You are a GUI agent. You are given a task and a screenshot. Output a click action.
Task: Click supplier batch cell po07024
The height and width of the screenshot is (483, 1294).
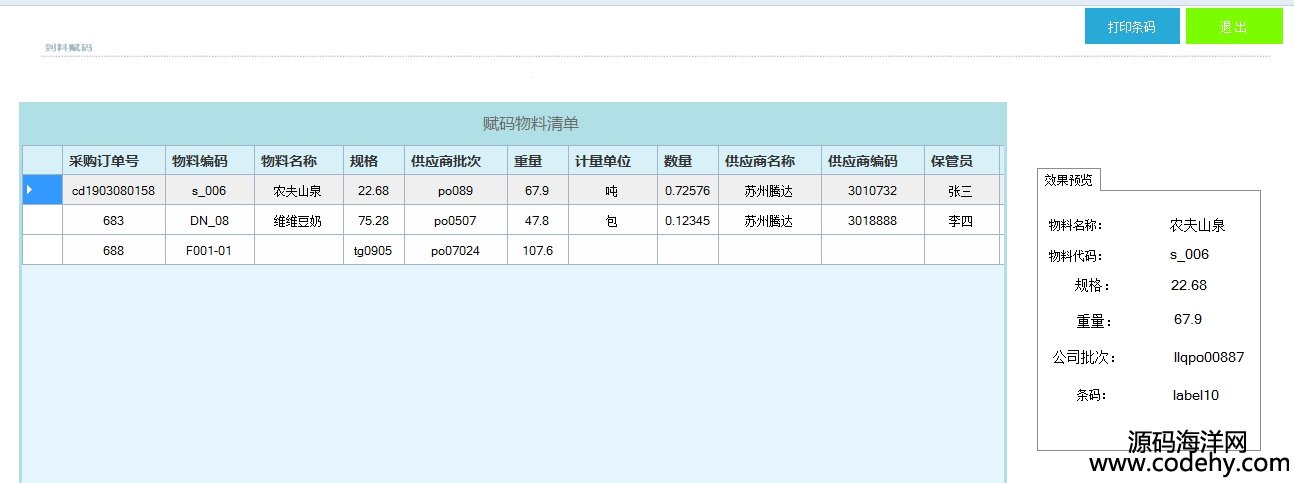(x=455, y=251)
